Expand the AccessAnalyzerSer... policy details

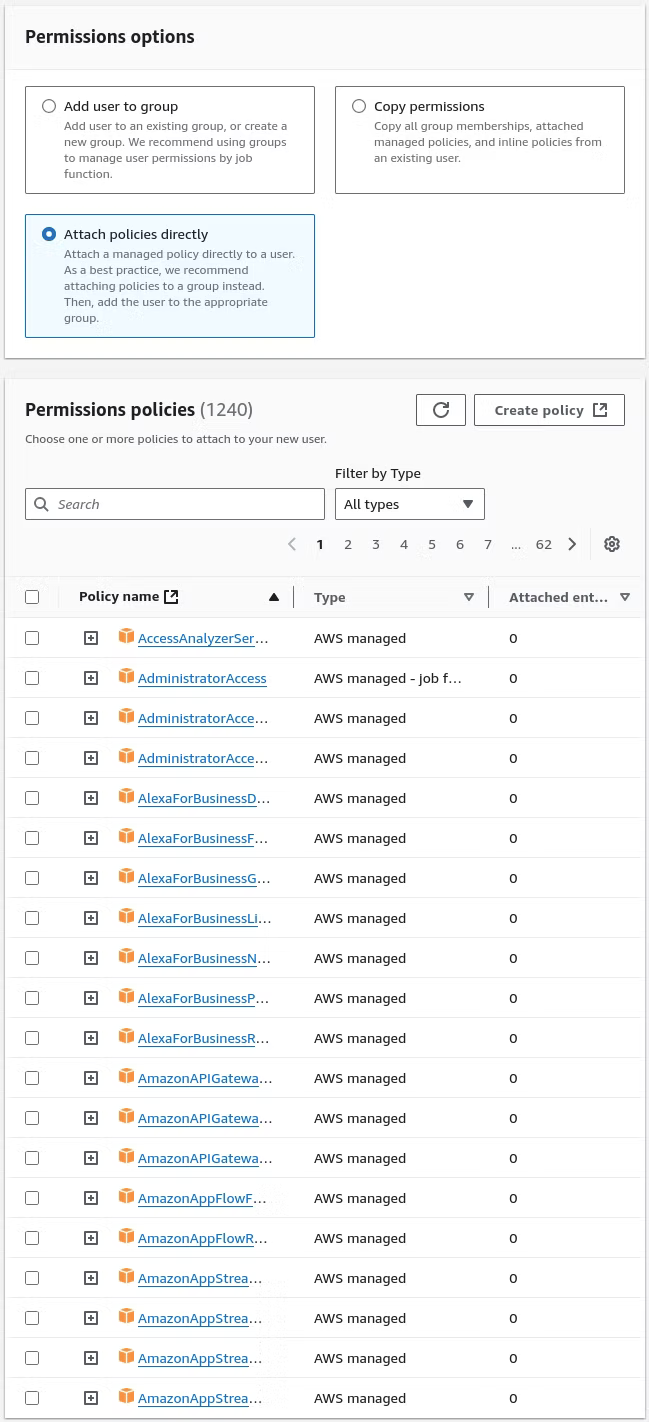pyautogui.click(x=91, y=638)
